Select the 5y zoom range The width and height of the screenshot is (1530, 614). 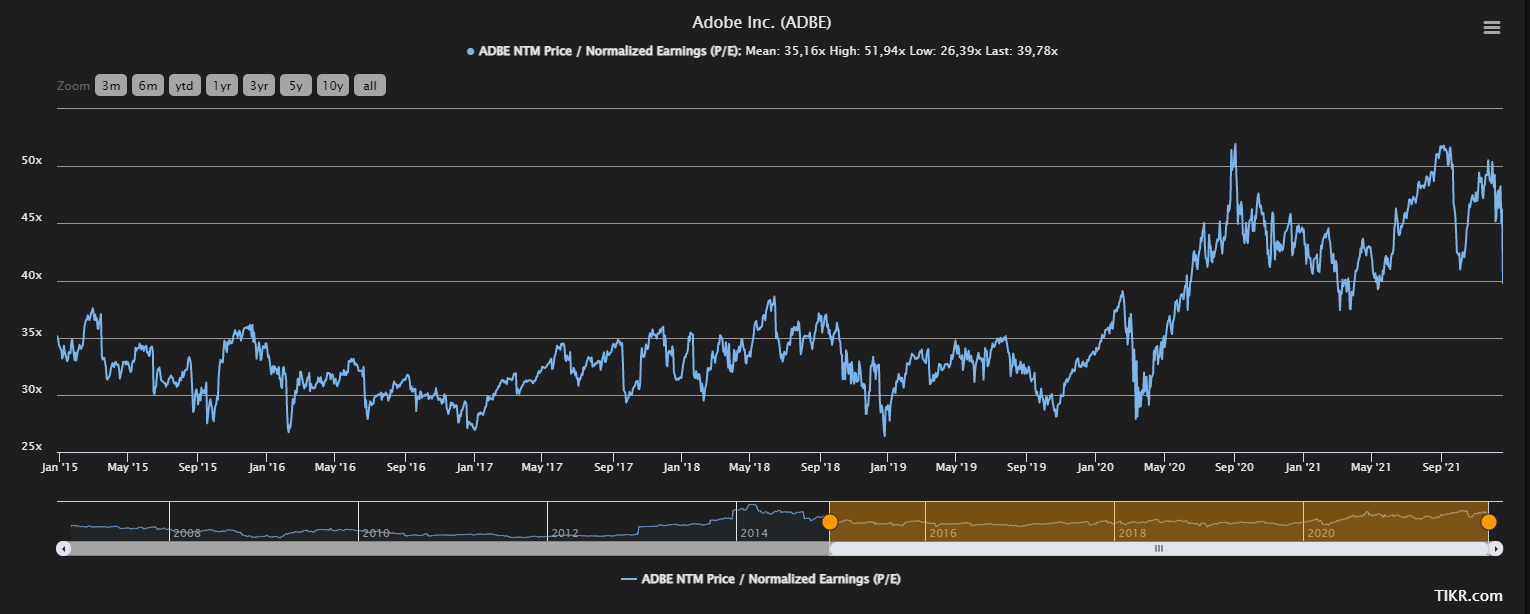pyautogui.click(x=295, y=86)
